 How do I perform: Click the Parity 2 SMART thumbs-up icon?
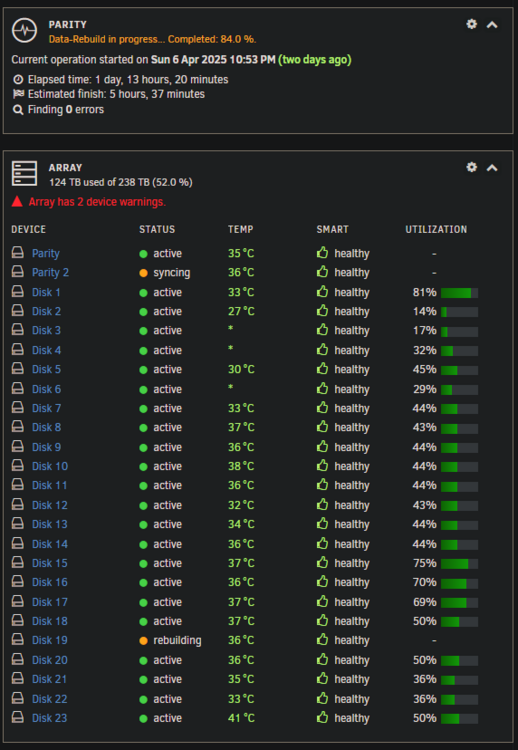point(322,272)
